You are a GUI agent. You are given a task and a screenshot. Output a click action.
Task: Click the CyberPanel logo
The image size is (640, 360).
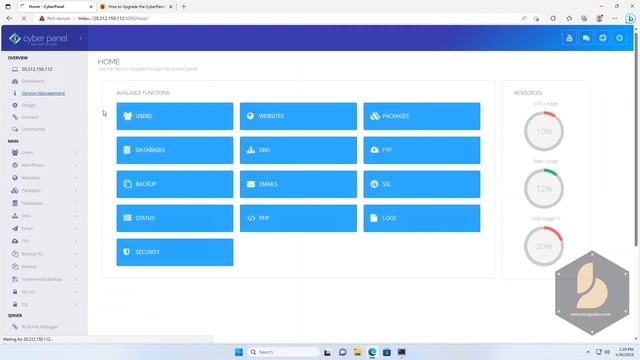pyautogui.click(x=38, y=38)
